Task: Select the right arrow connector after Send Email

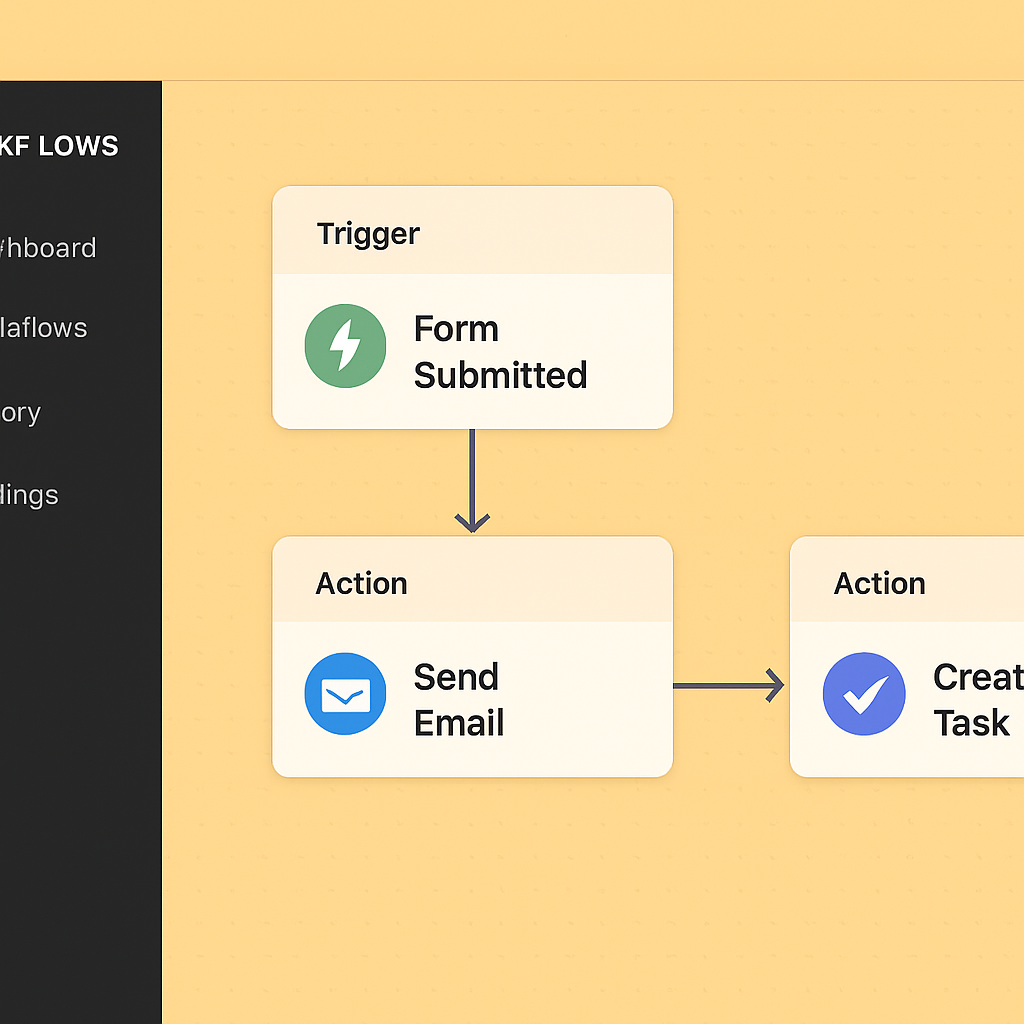Action: pyautogui.click(x=728, y=686)
